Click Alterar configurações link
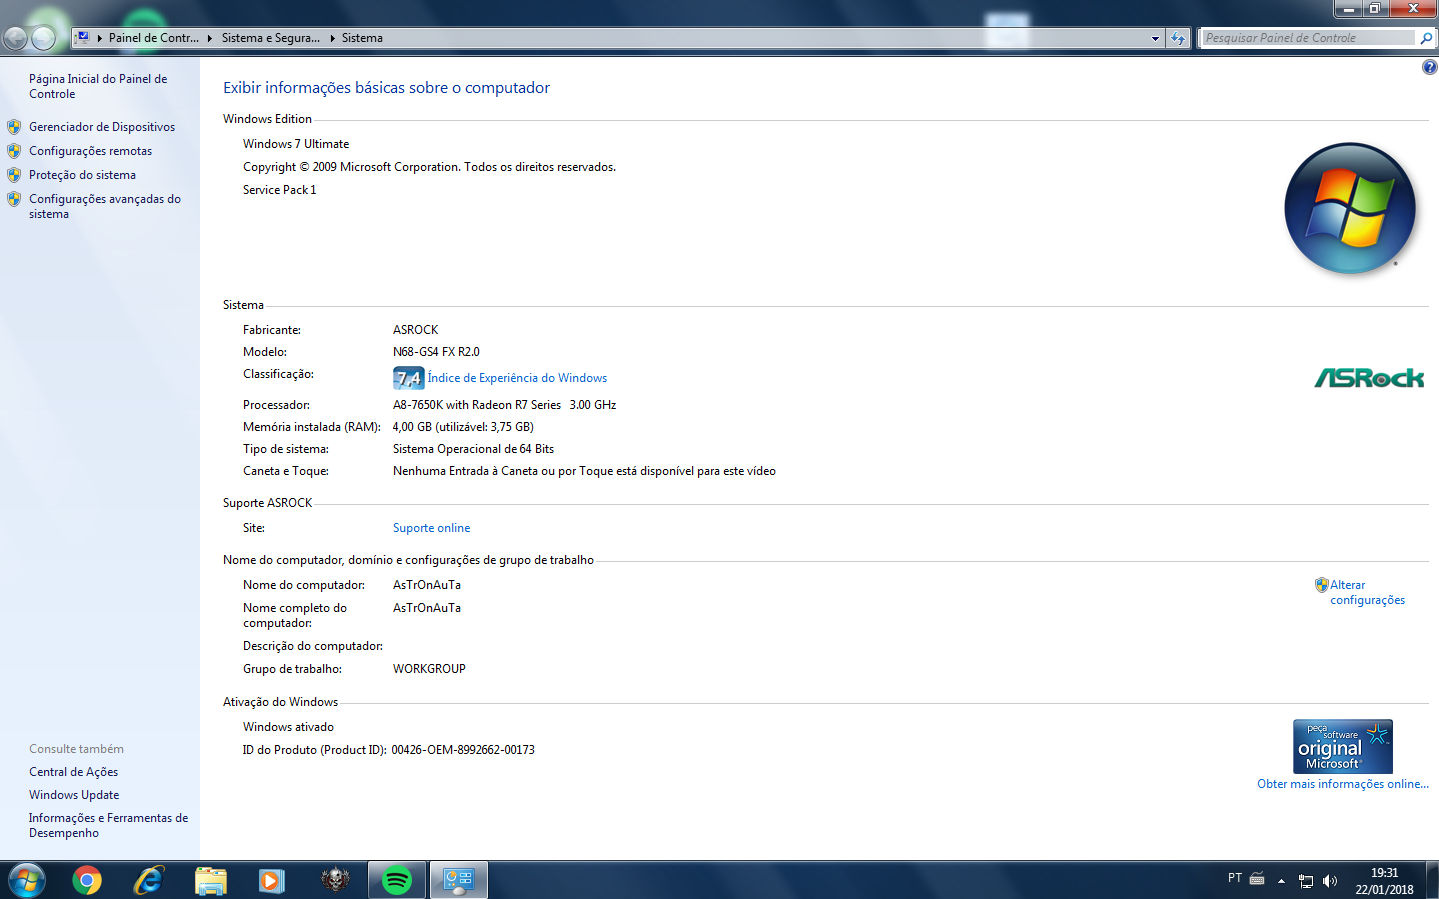Screen dimensions: 1439x899 coord(1367,592)
